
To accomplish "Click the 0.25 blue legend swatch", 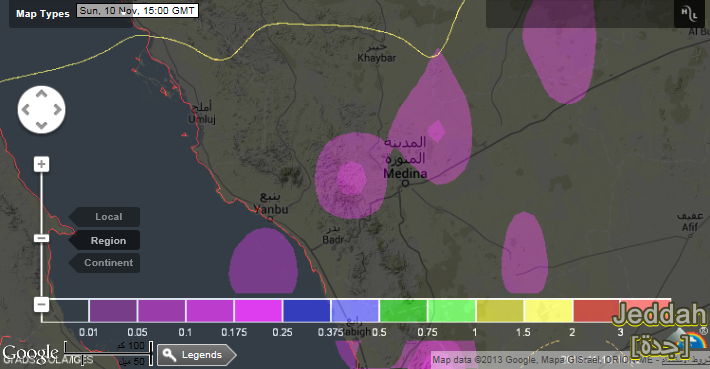I will [x=306, y=311].
